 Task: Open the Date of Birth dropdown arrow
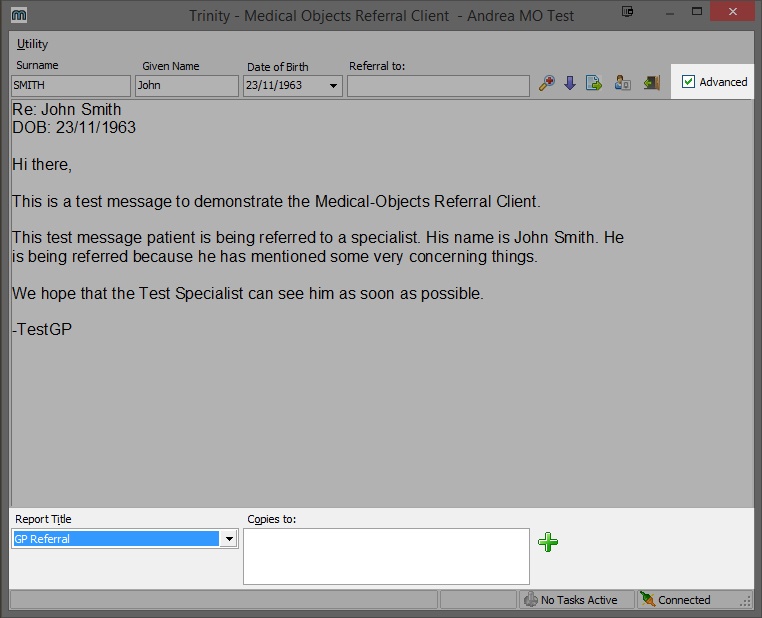(333, 86)
